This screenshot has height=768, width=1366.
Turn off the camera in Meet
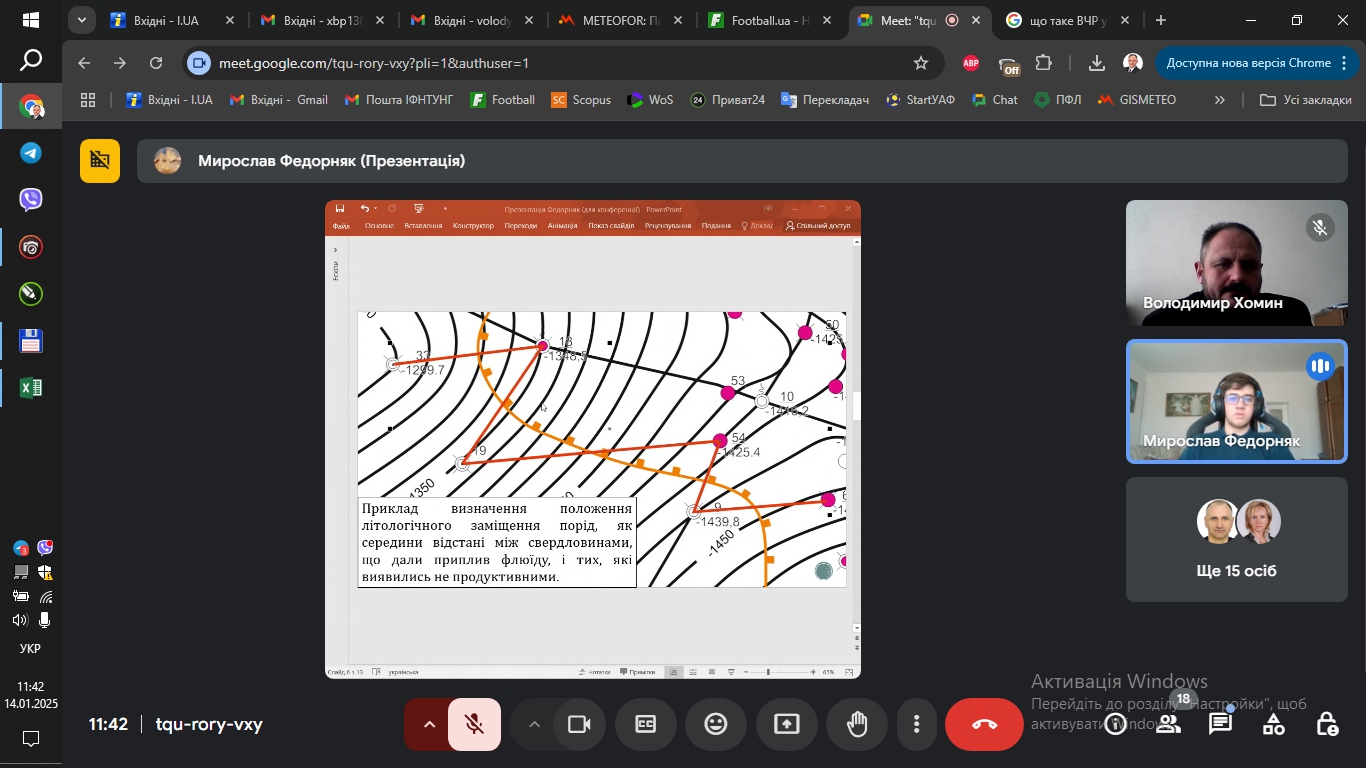click(x=579, y=724)
